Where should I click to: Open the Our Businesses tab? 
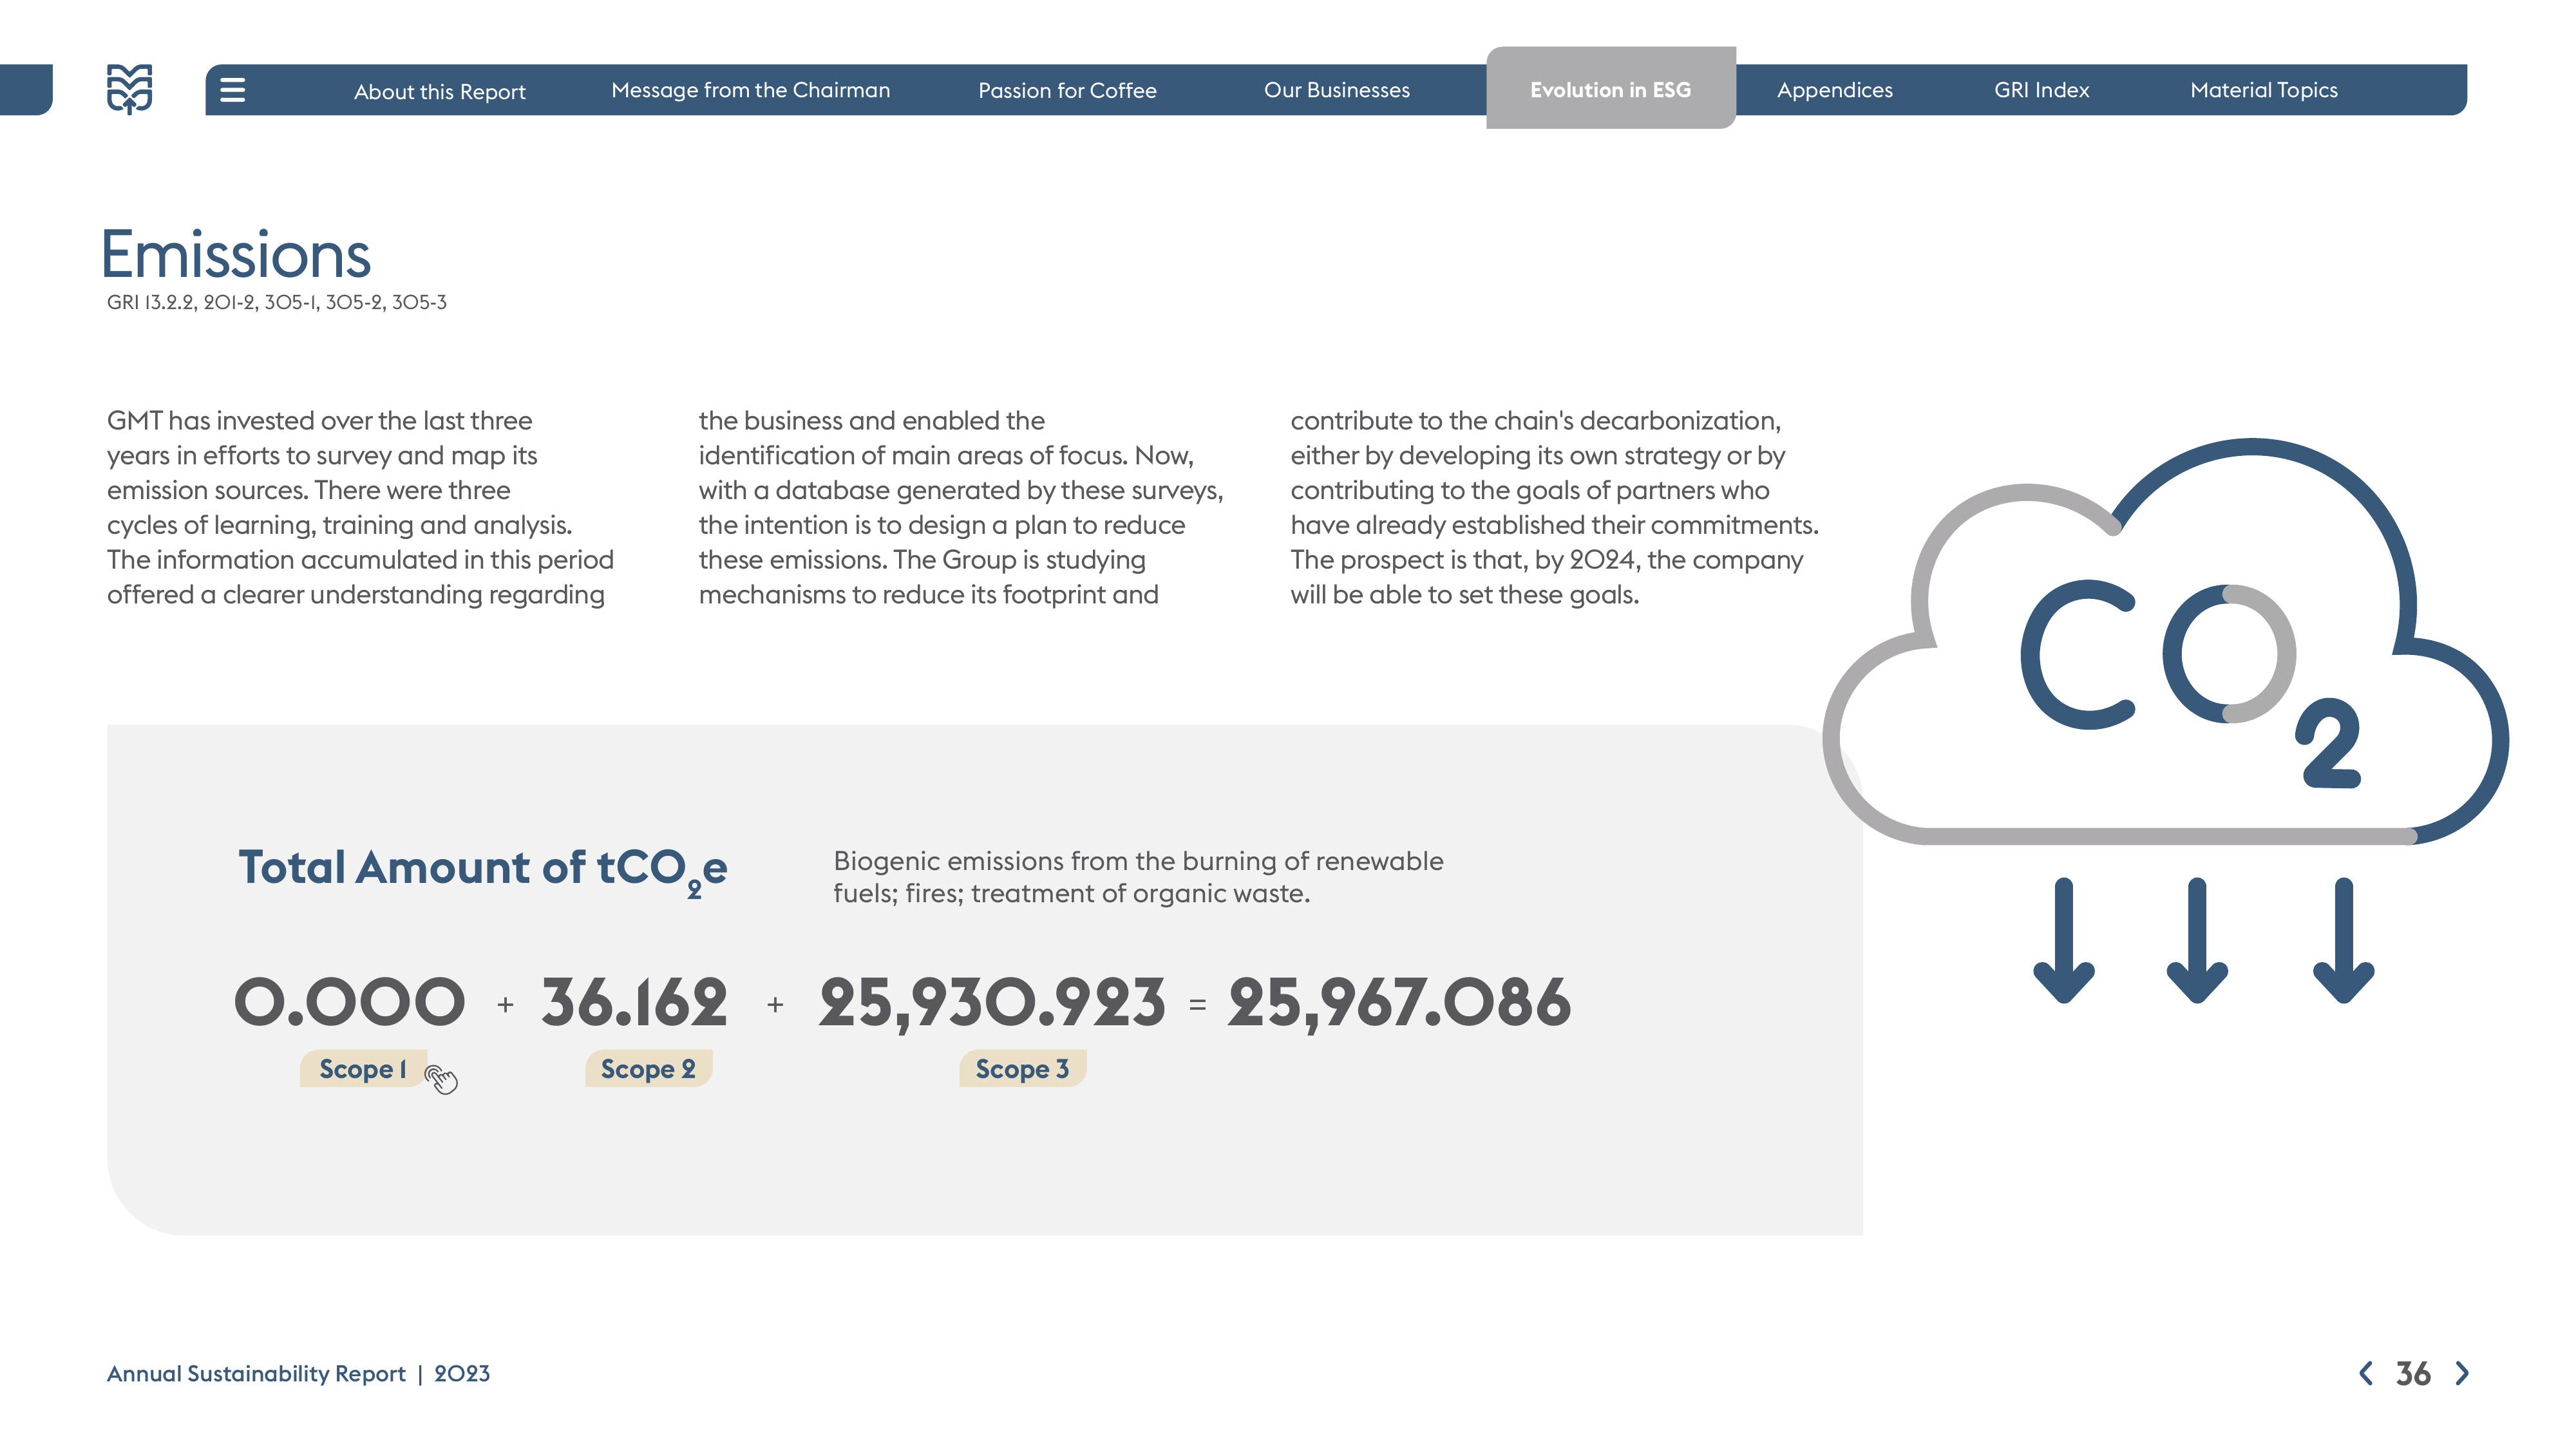pyautogui.click(x=1336, y=90)
